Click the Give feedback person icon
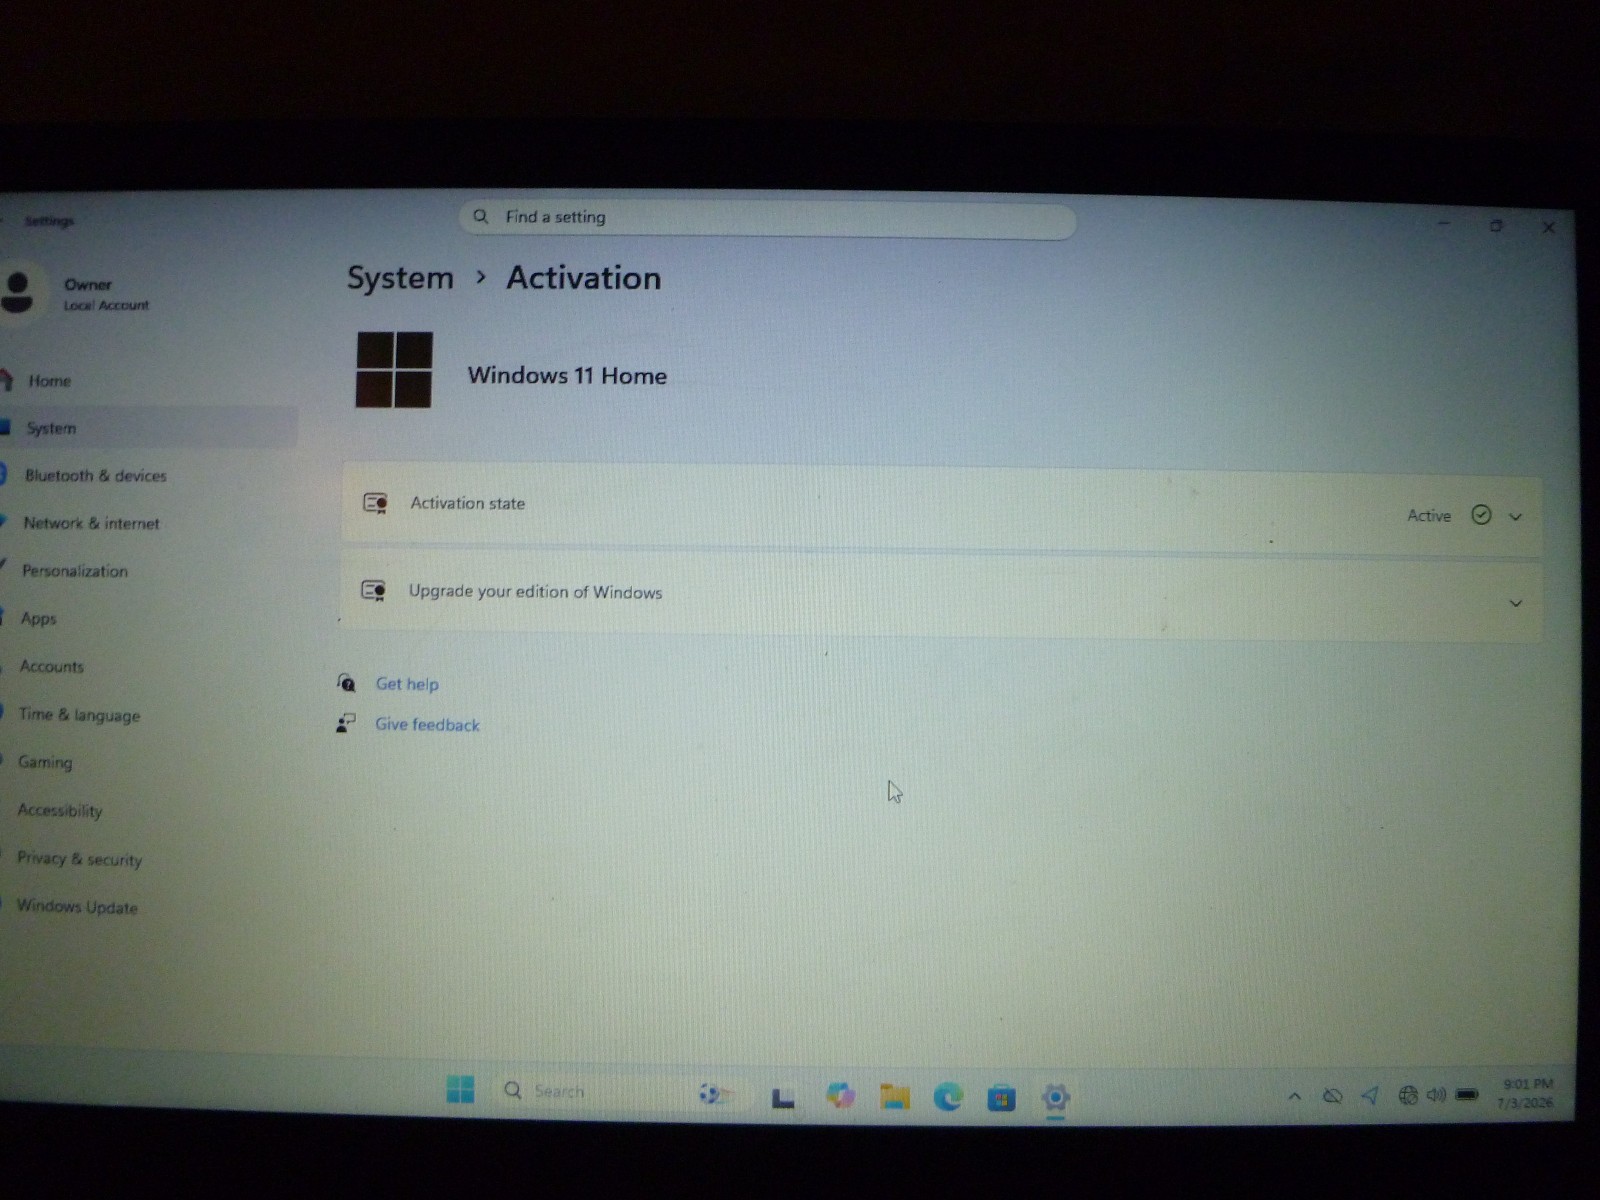The width and height of the screenshot is (1600, 1200). (346, 723)
